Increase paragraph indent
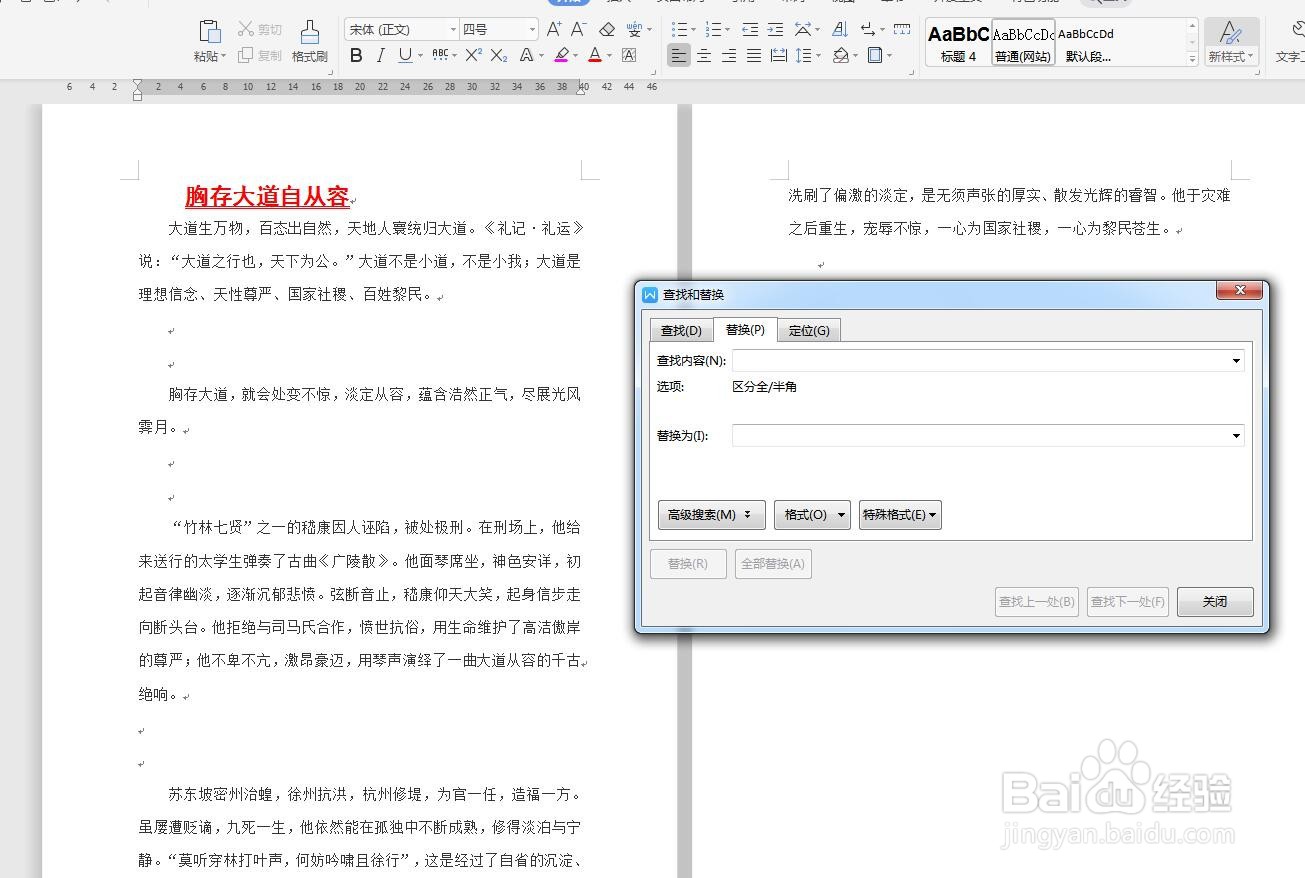1305x878 pixels. pyautogui.click(x=775, y=30)
